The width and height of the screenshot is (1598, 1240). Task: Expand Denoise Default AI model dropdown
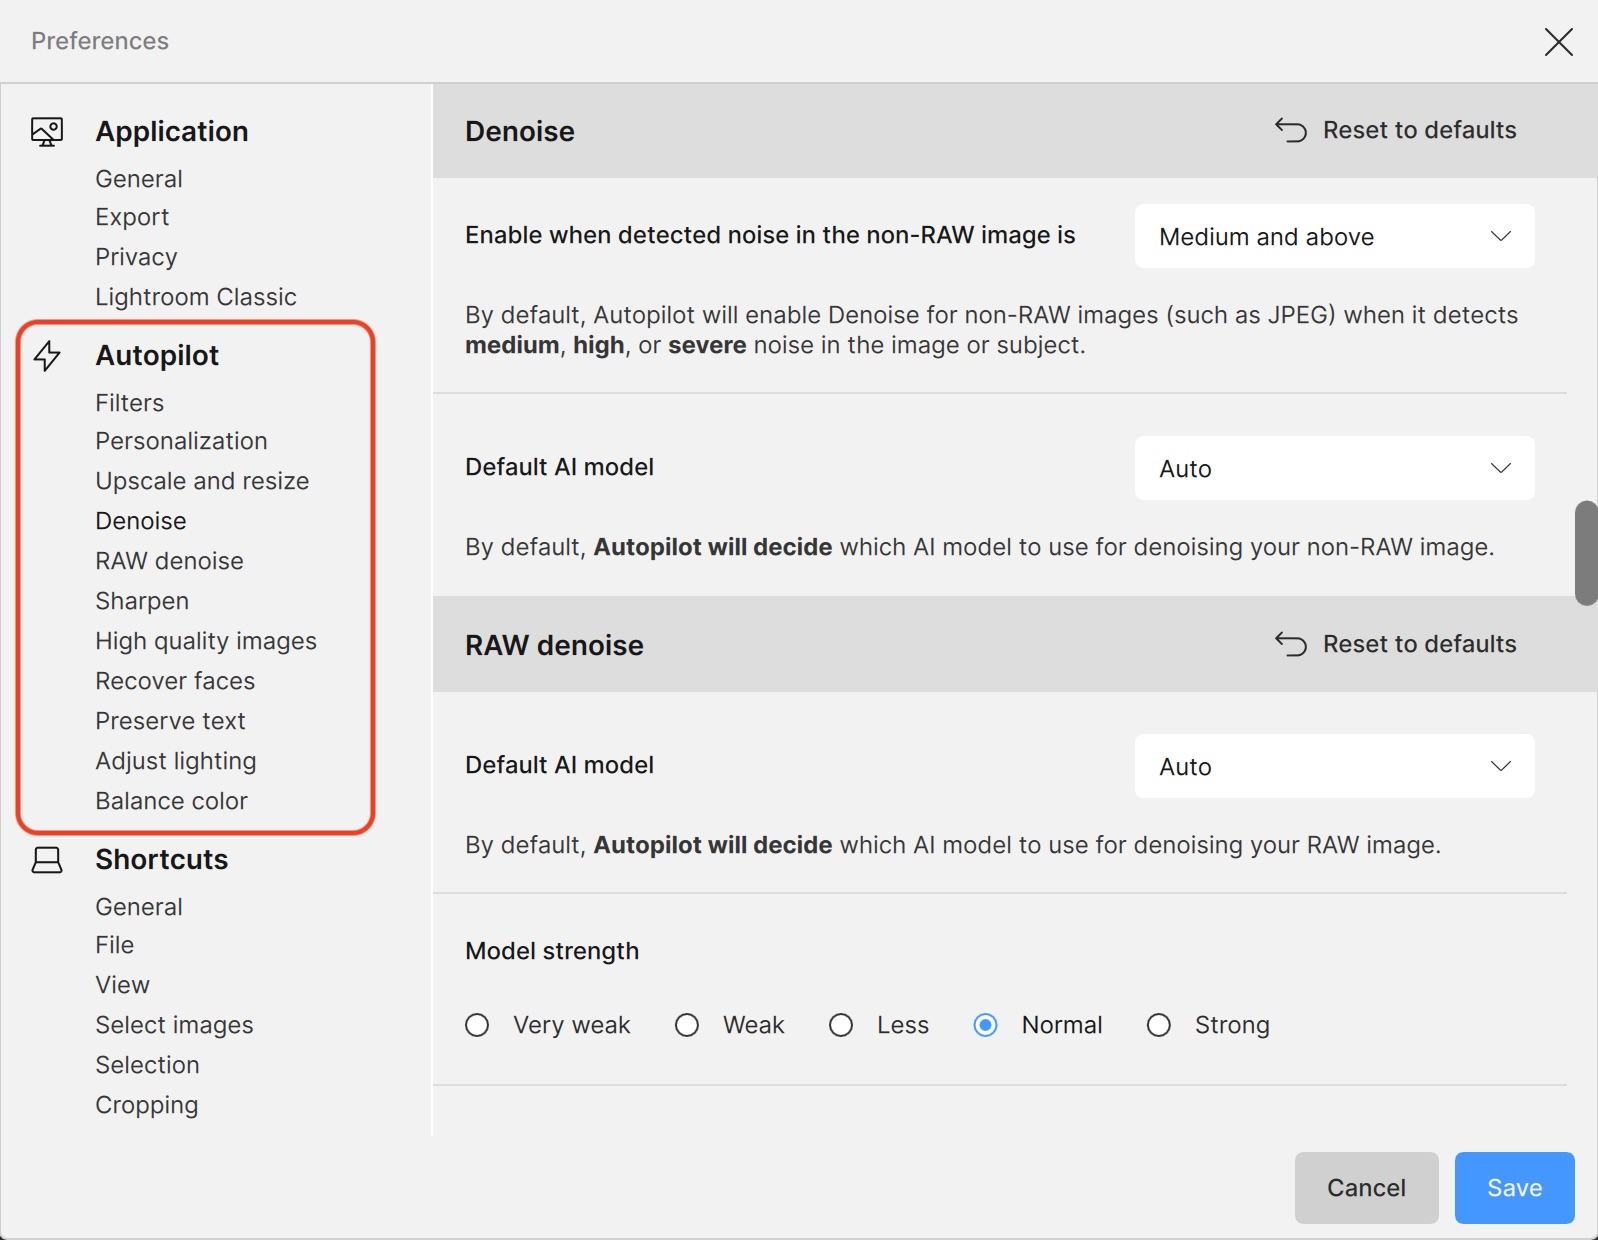point(1334,468)
